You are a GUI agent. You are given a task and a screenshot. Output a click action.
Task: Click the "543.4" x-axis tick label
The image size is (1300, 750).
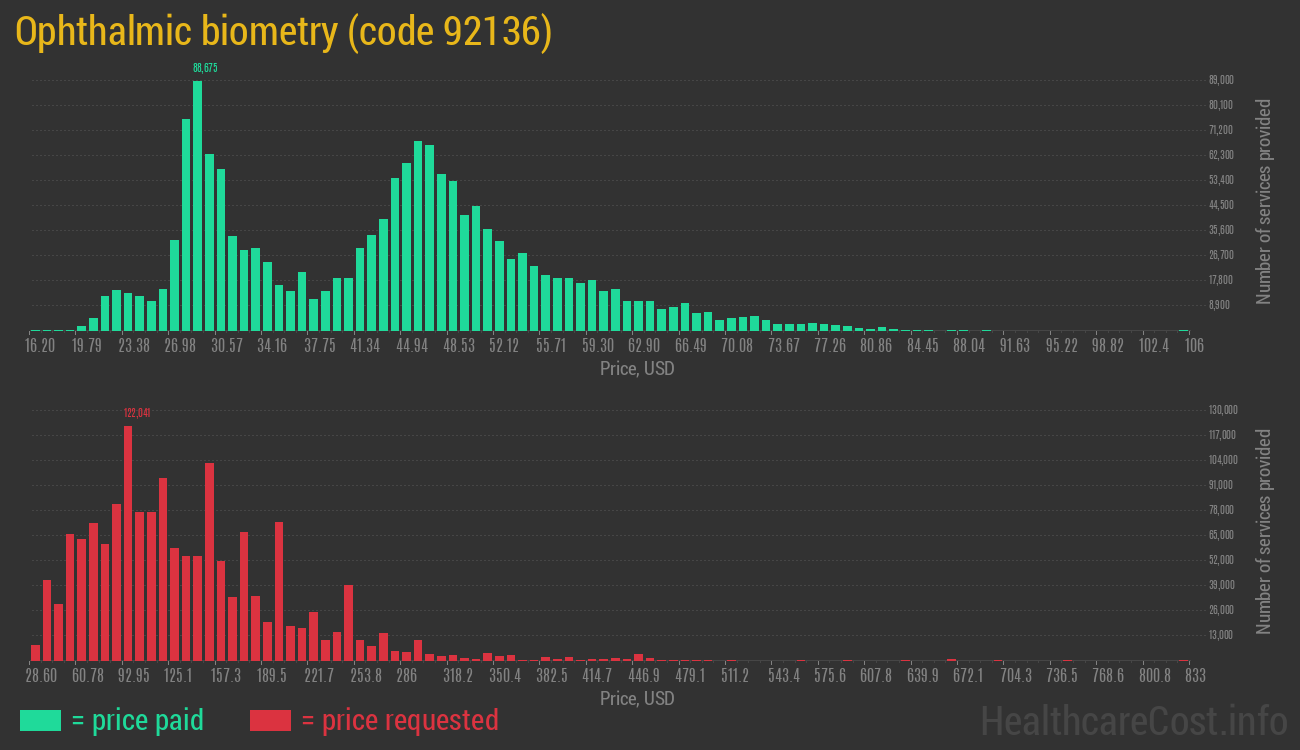pyautogui.click(x=784, y=675)
